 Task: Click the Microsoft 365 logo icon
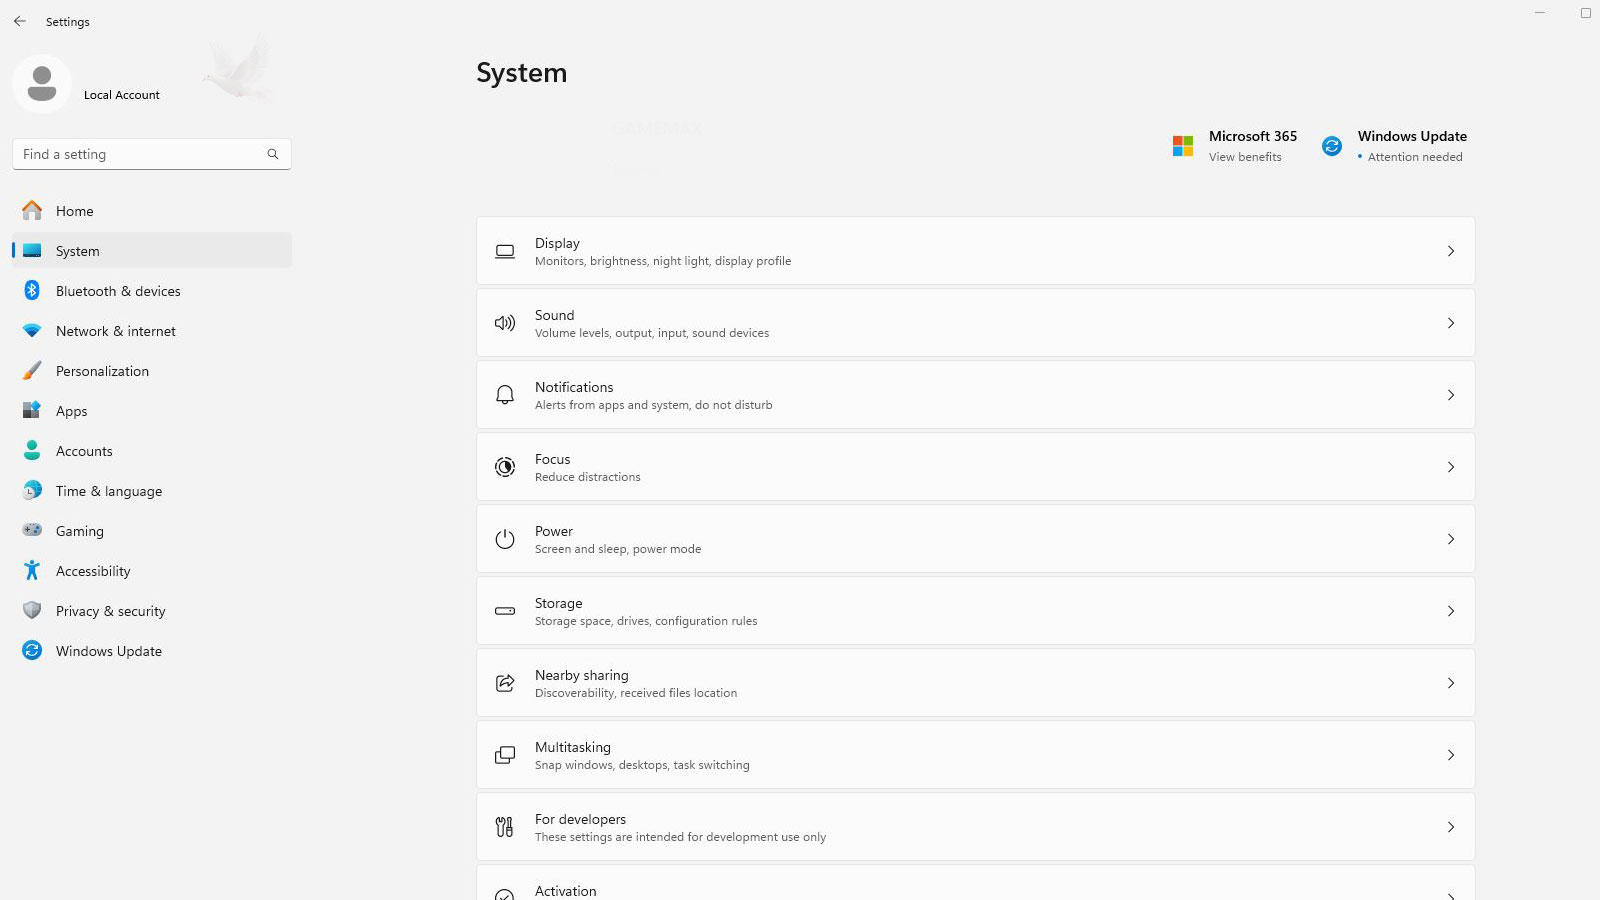coord(1183,146)
